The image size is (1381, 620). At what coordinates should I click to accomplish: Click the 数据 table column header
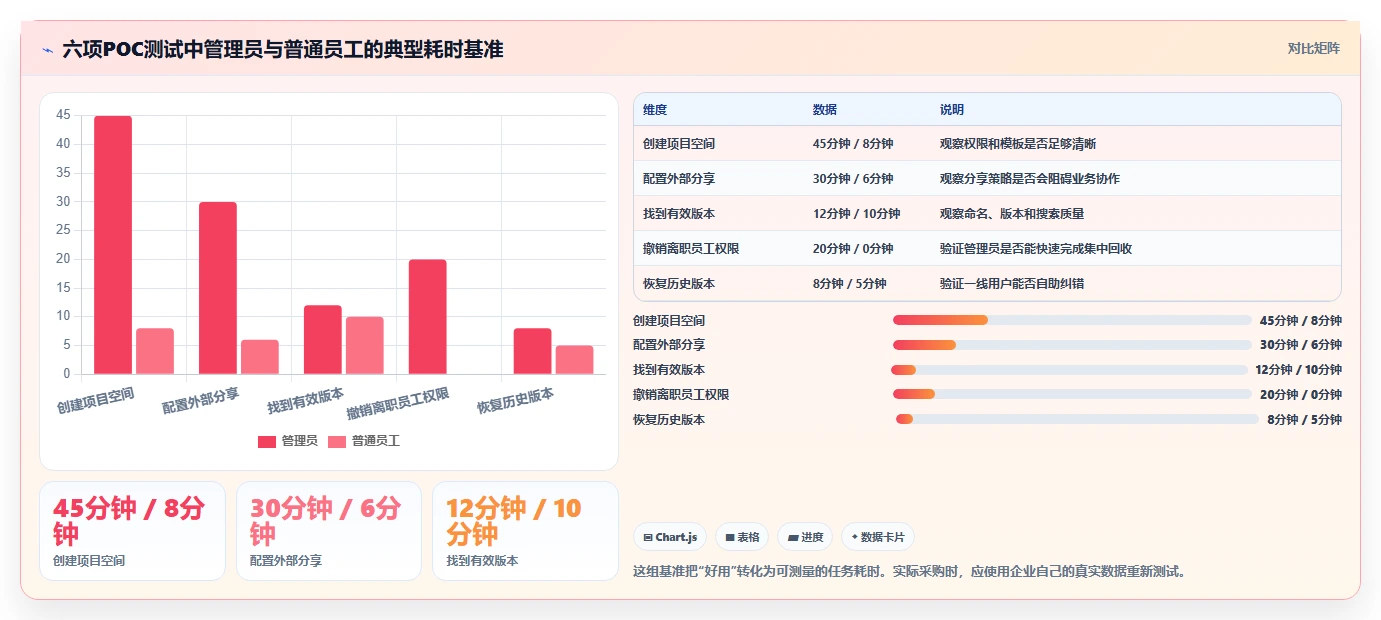tap(825, 110)
